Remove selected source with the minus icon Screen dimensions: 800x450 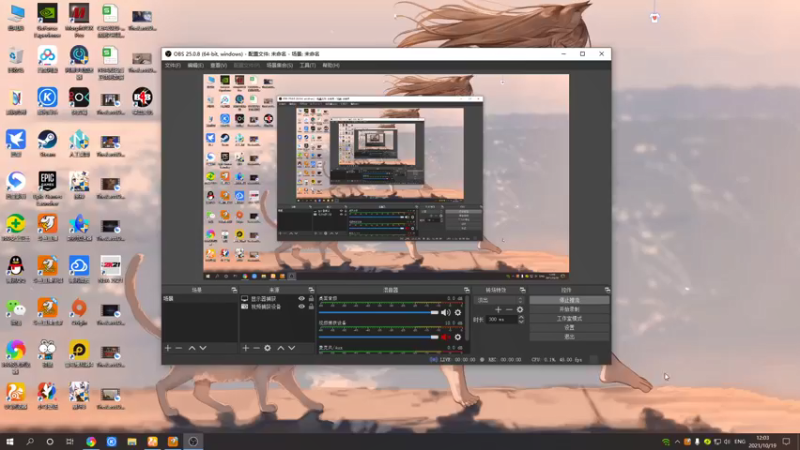coord(256,348)
